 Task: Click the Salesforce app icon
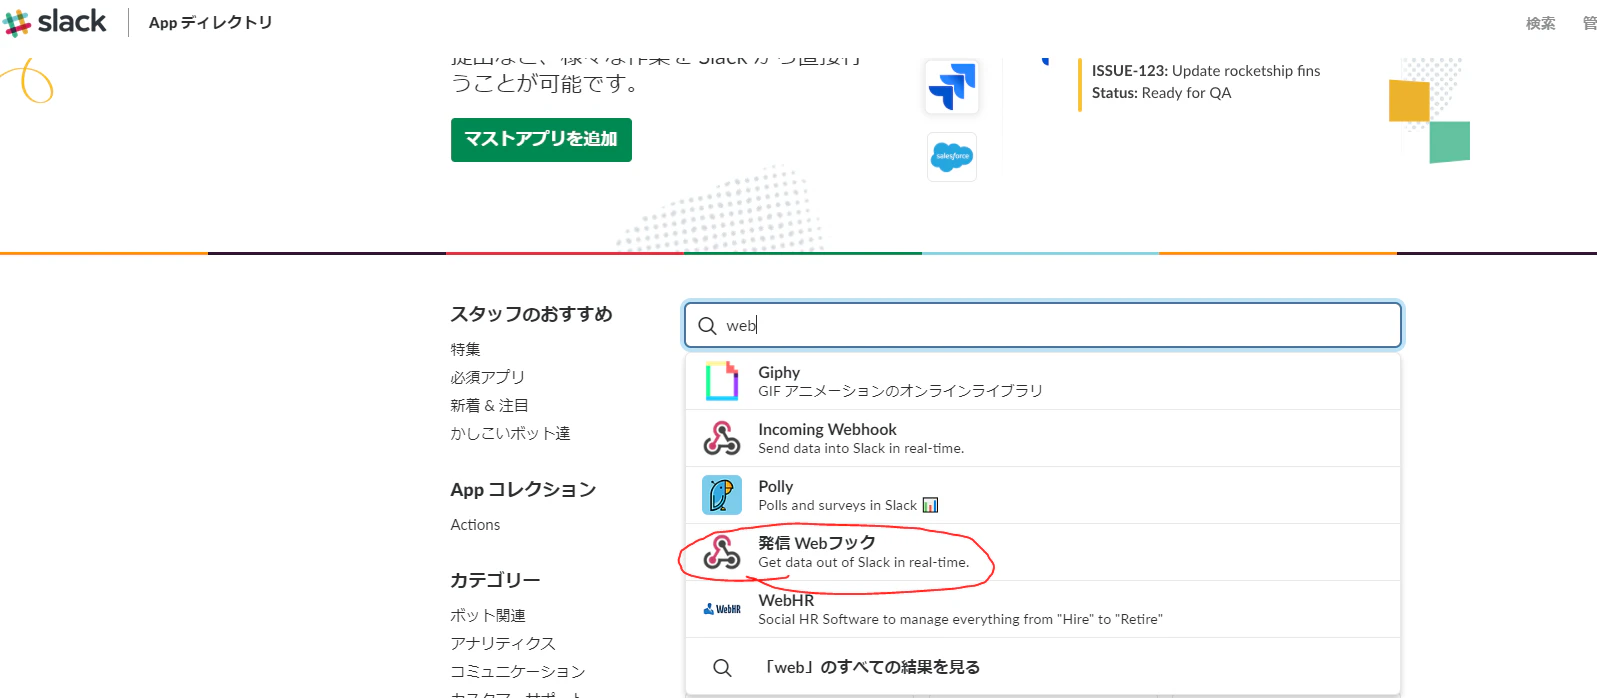pyautogui.click(x=952, y=157)
